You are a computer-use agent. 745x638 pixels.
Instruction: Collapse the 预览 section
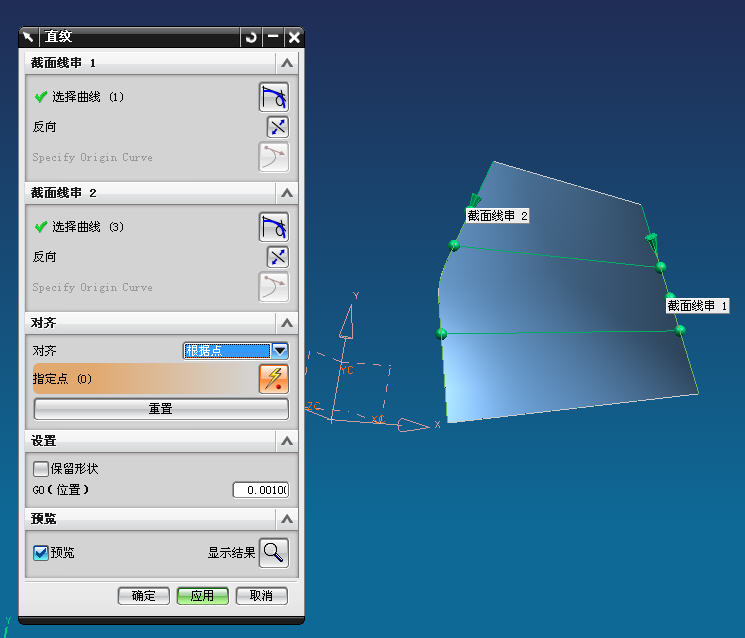click(287, 519)
